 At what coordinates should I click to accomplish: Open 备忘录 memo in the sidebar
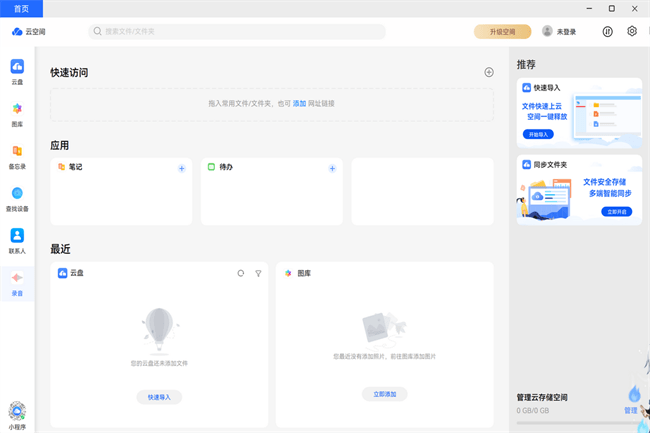(x=17, y=155)
